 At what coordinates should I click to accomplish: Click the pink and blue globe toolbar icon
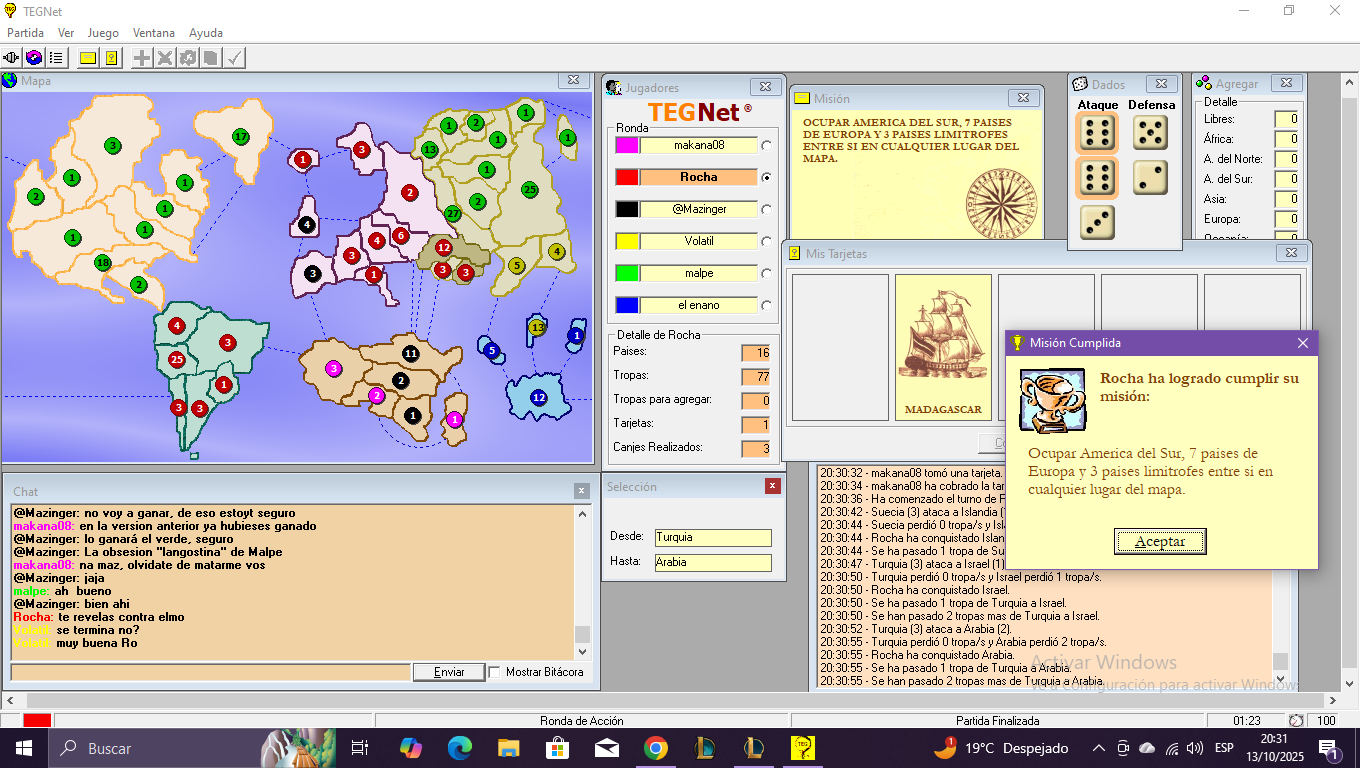coord(34,58)
